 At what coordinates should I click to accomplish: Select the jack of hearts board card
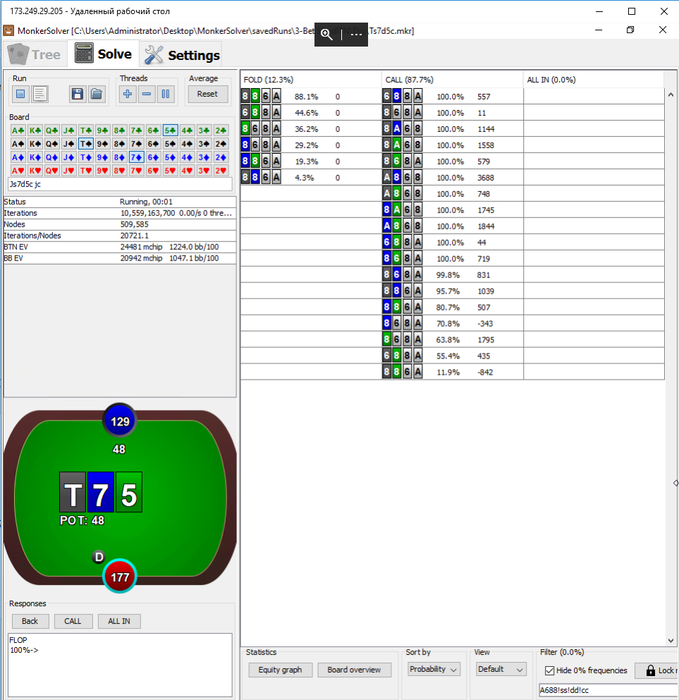(x=69, y=171)
